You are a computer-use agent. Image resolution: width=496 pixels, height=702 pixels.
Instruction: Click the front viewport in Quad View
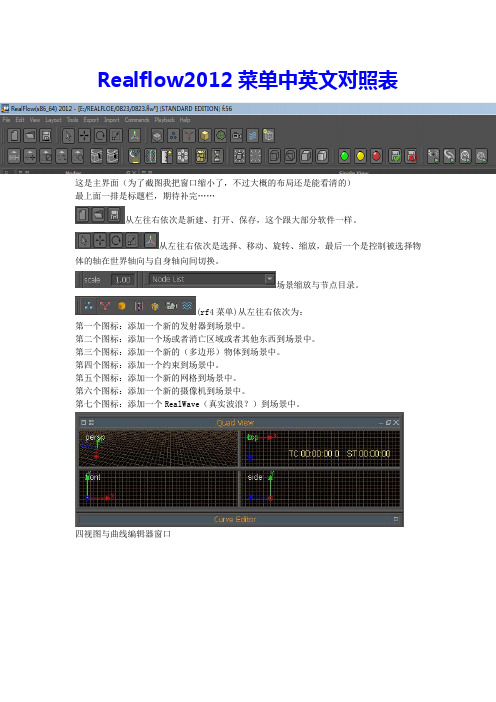coord(158,488)
